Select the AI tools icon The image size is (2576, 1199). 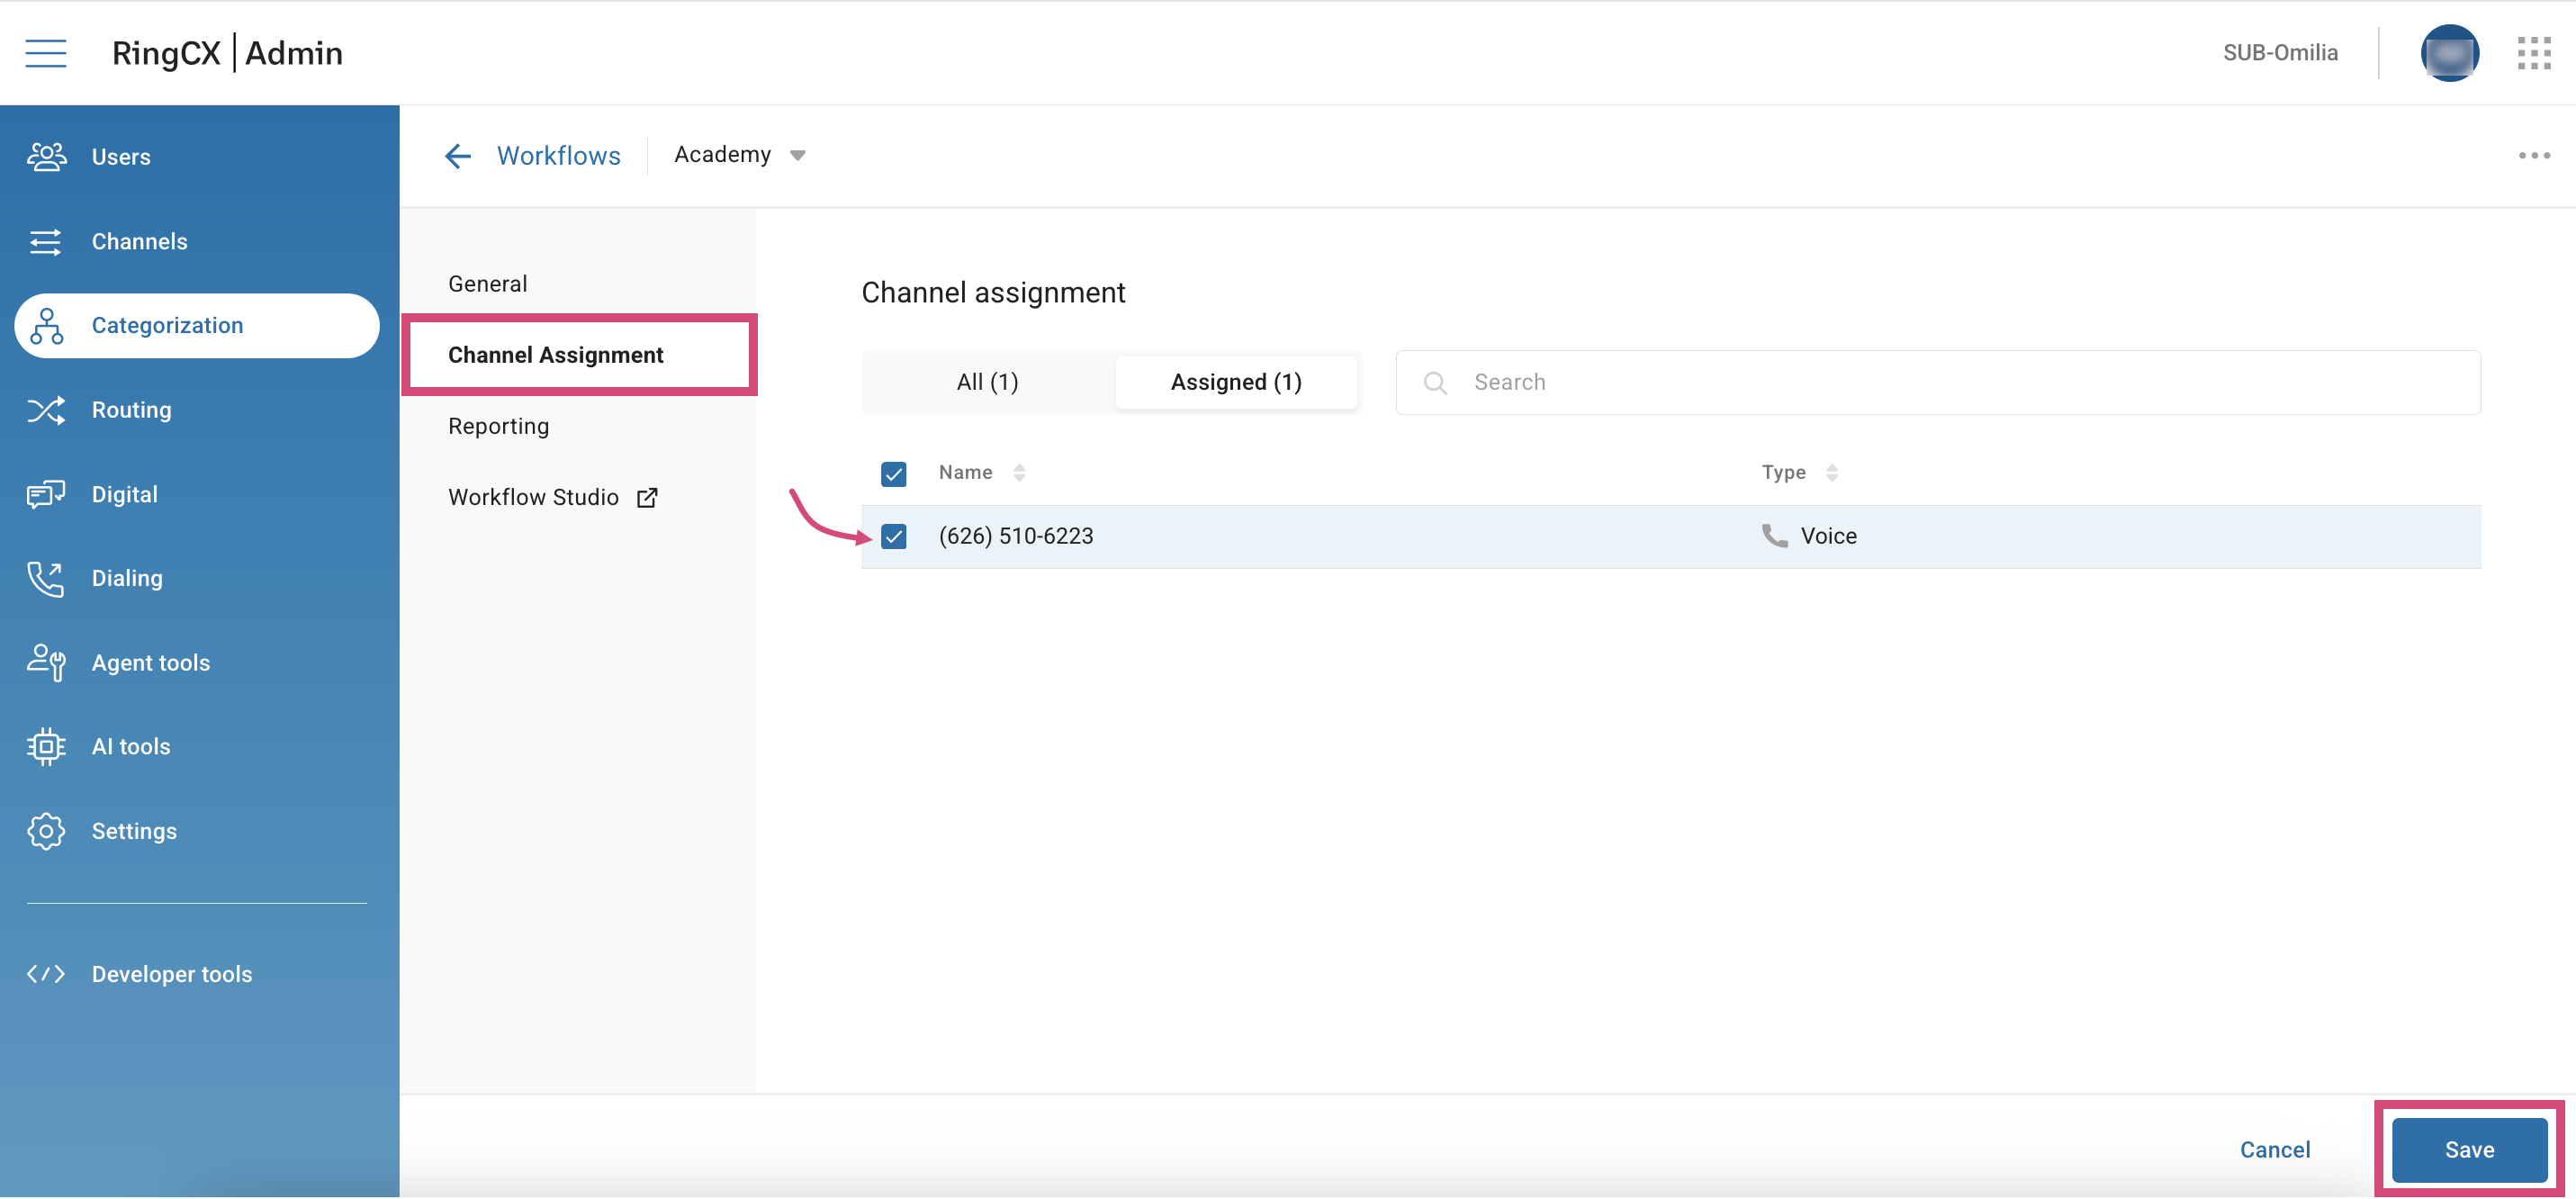click(46, 746)
